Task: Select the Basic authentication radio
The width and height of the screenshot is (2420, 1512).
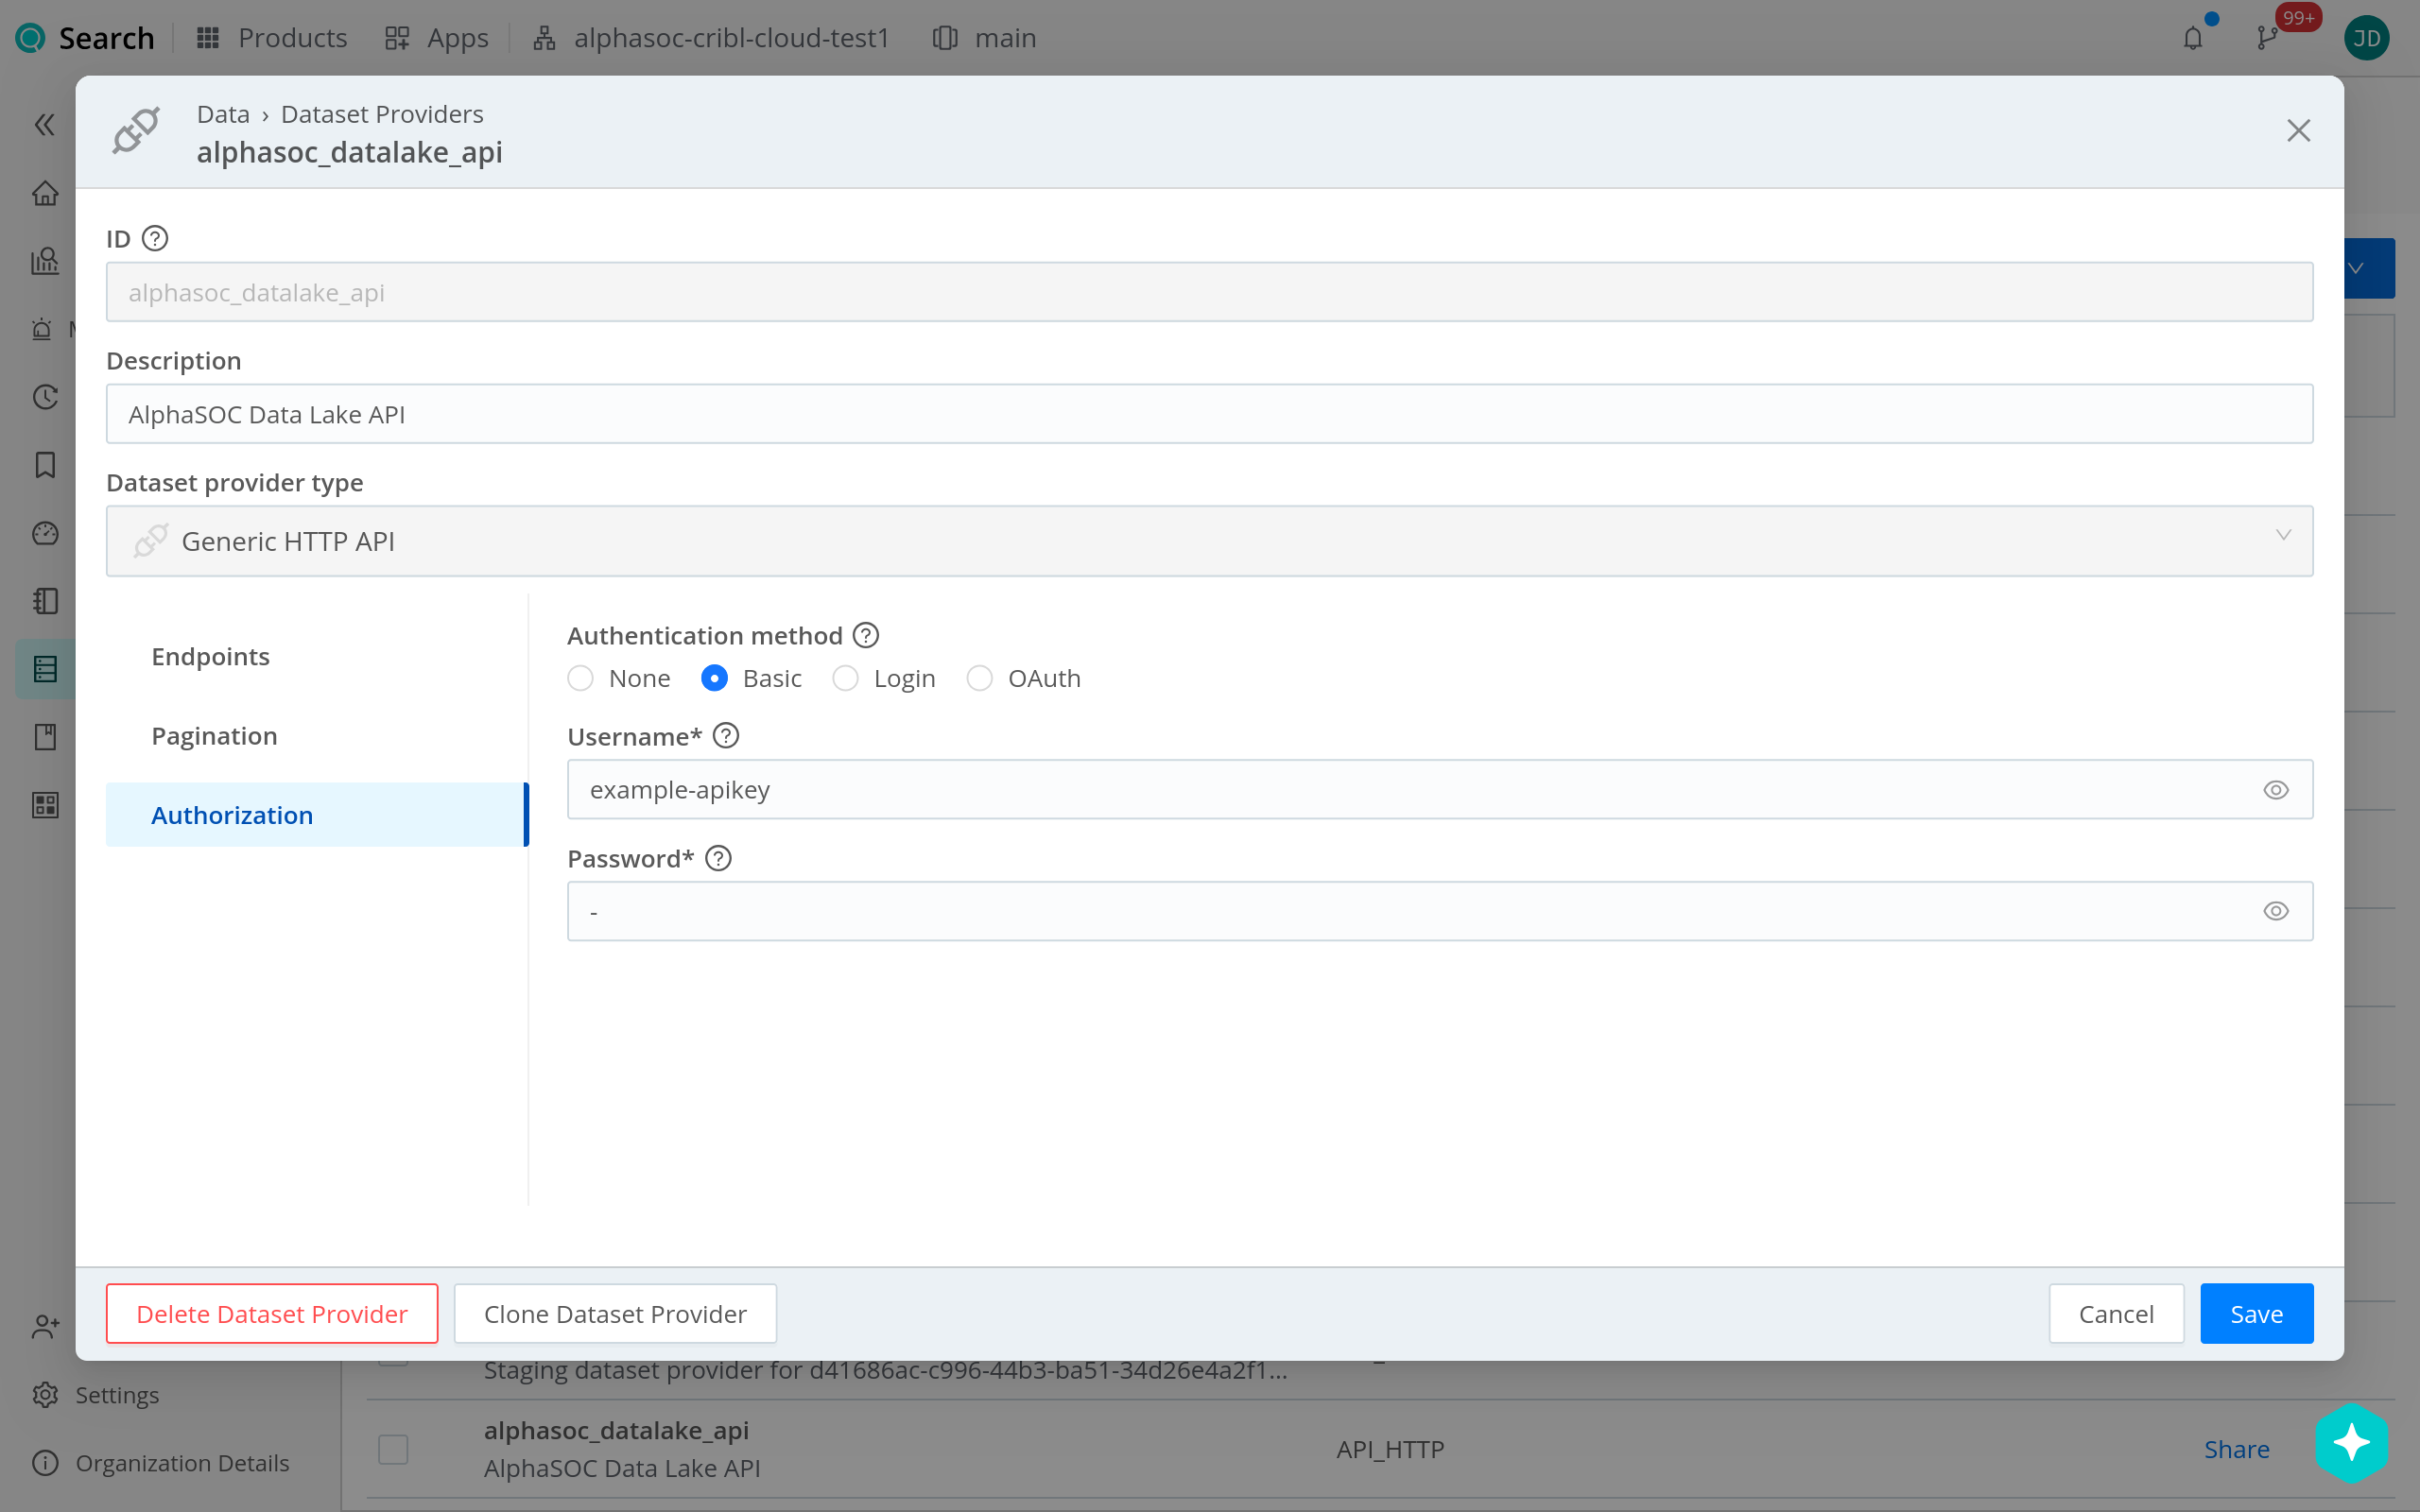Action: (x=714, y=678)
